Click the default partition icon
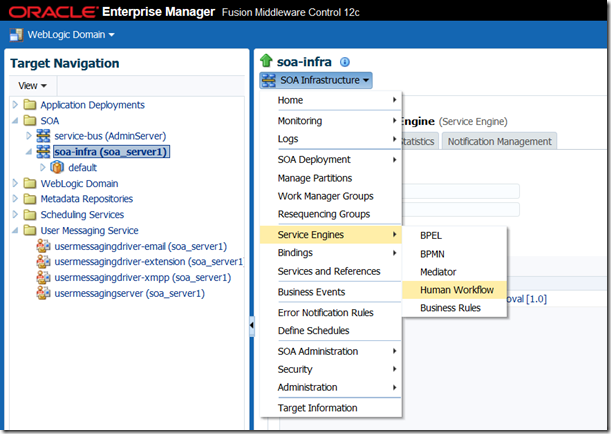Viewport: 611px width, 434px height. pos(57,168)
